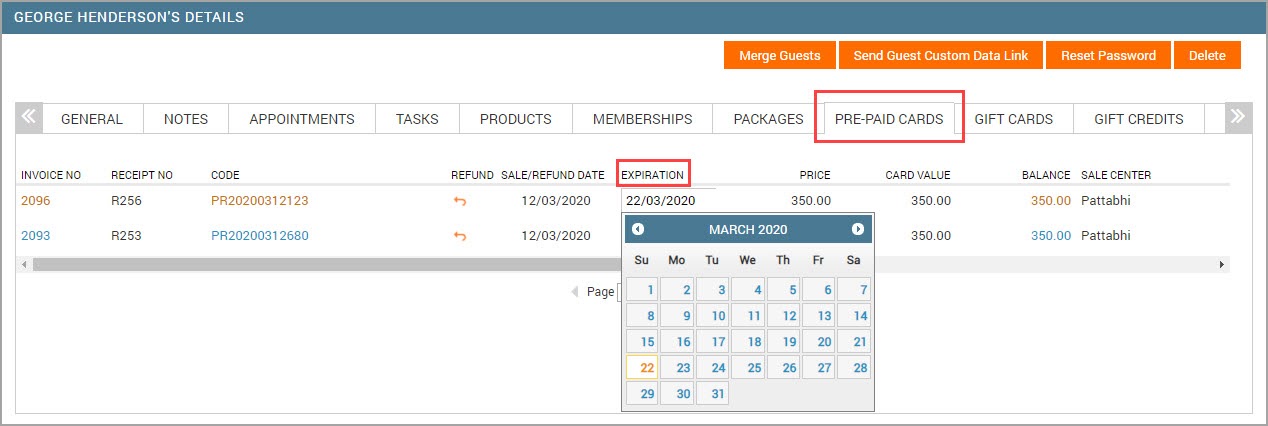Switch to the Packages tab
Image resolution: width=1268 pixels, height=426 pixels.
pyautogui.click(x=768, y=118)
